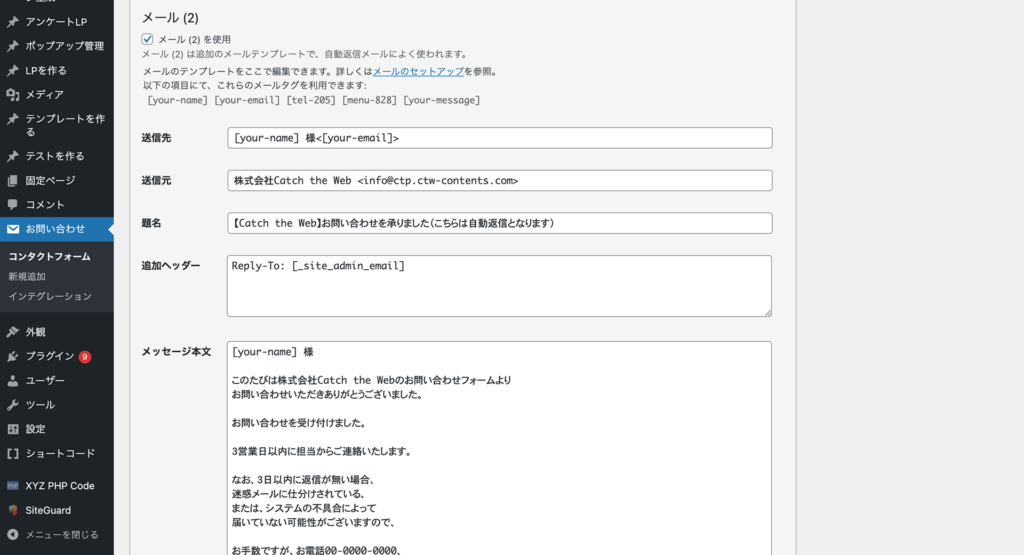Click the 追加ヘッダー text area

pos(500,286)
